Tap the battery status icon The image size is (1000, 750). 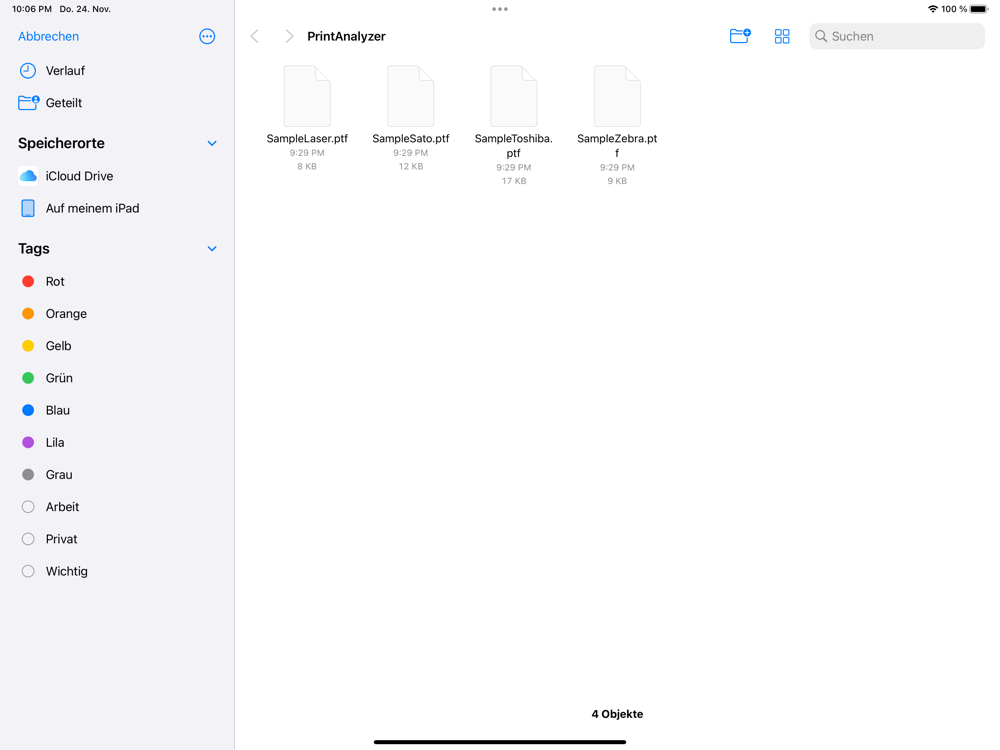click(x=978, y=9)
